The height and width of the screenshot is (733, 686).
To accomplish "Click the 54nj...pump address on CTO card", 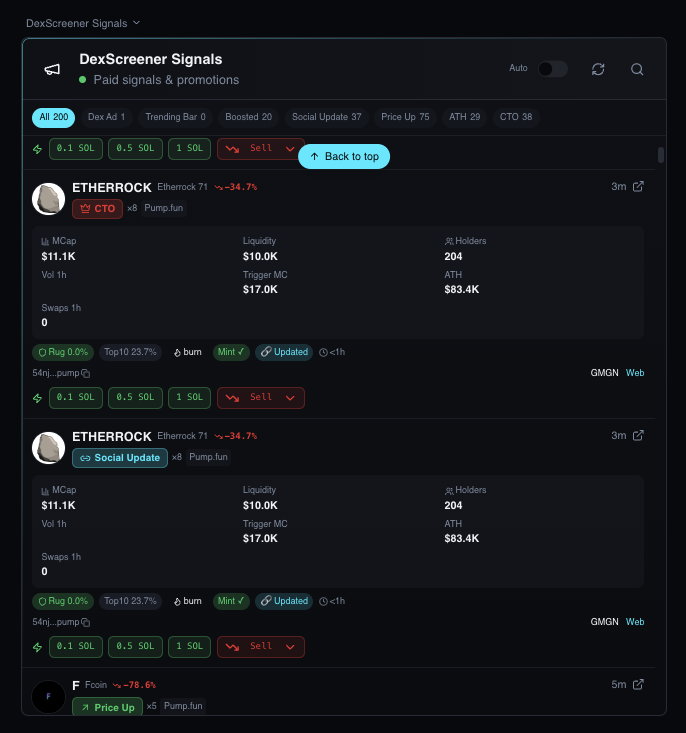I will 56,373.
